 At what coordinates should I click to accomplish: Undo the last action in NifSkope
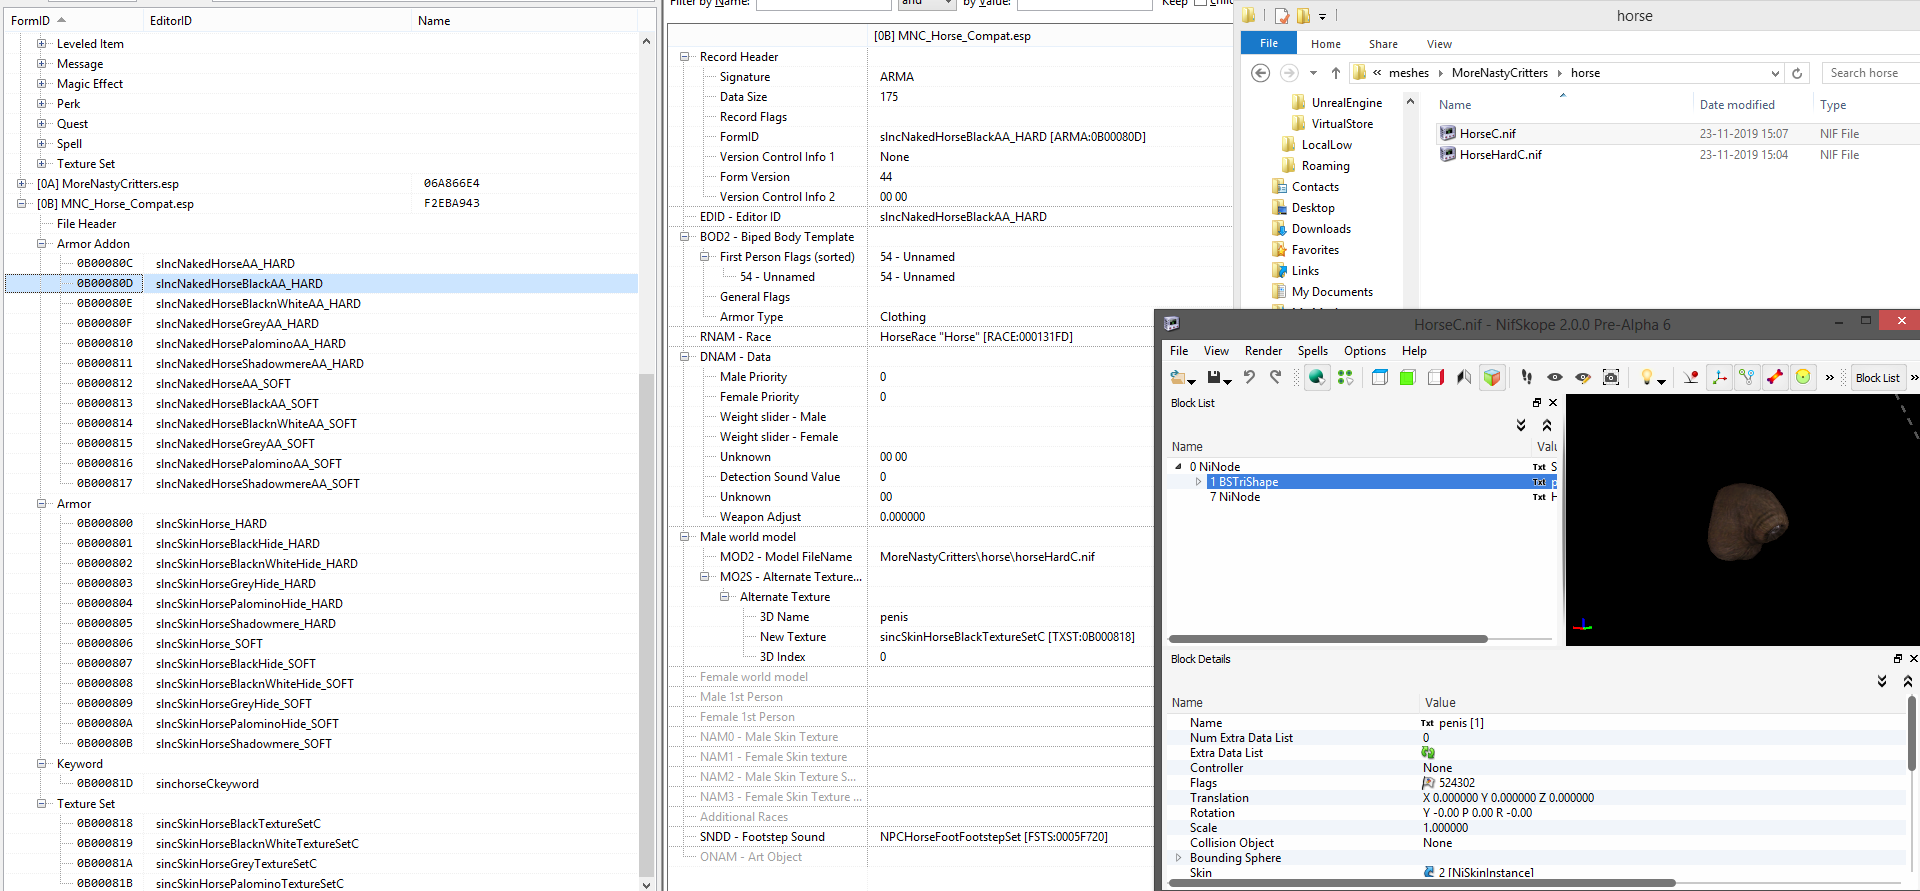[x=1249, y=377]
